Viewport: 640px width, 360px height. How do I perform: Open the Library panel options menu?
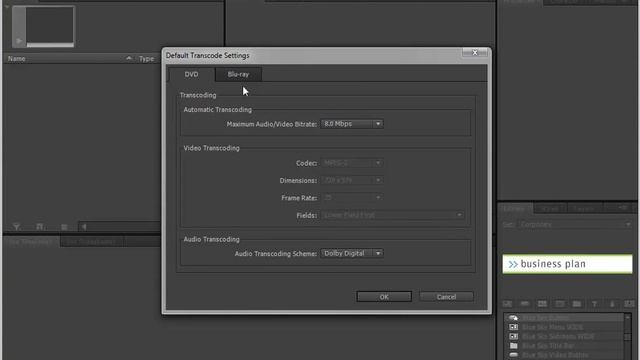click(623, 208)
